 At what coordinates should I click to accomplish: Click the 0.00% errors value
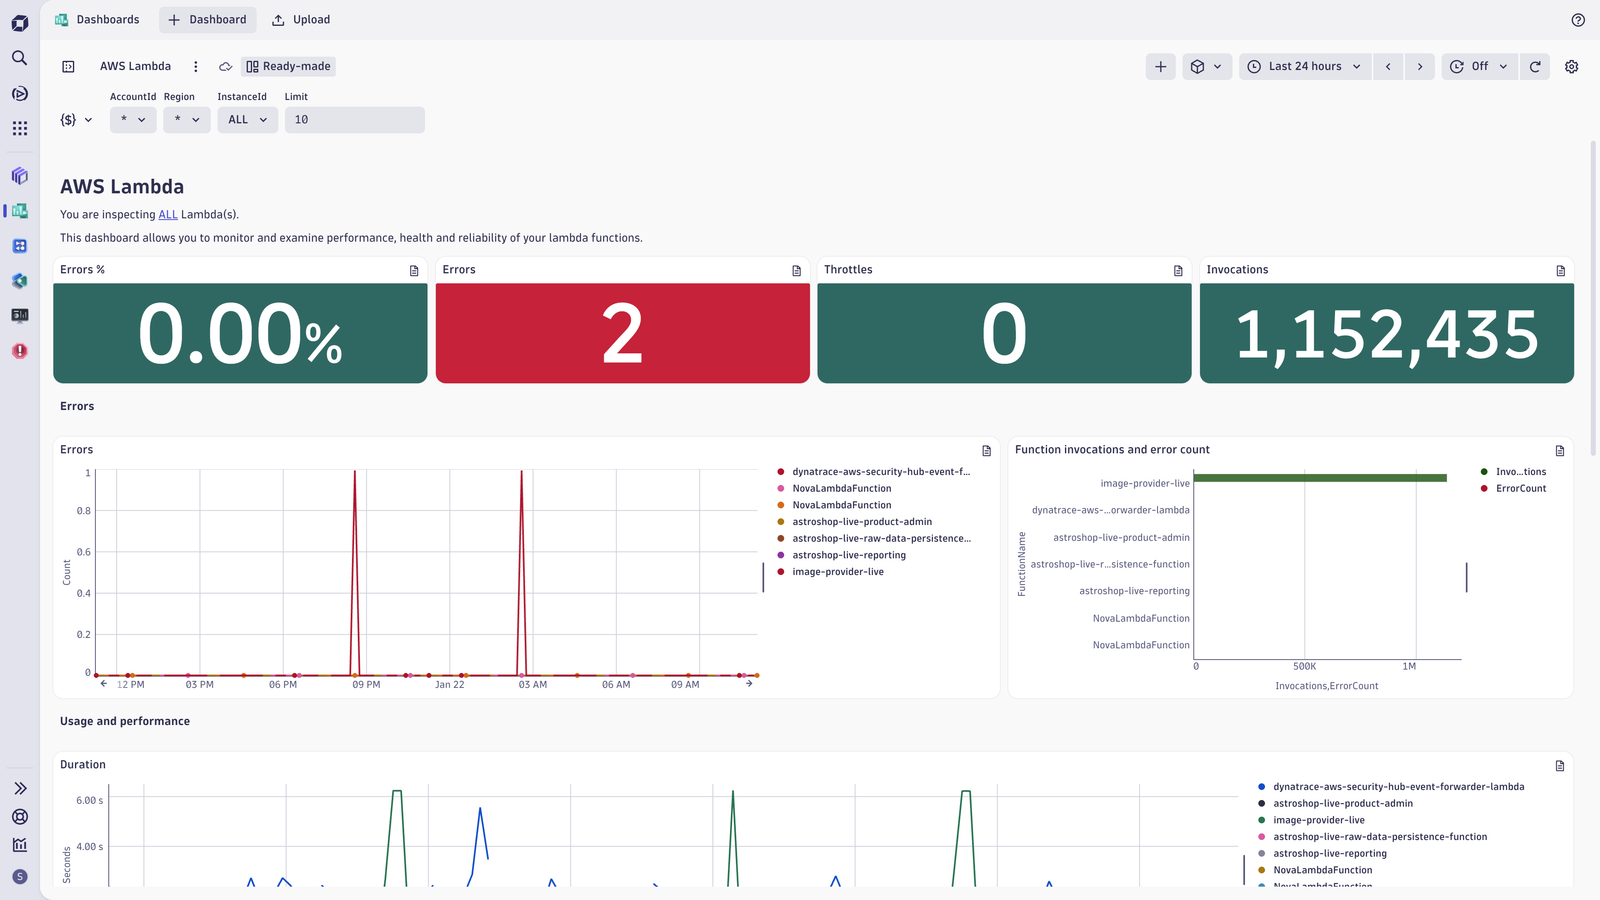point(240,334)
